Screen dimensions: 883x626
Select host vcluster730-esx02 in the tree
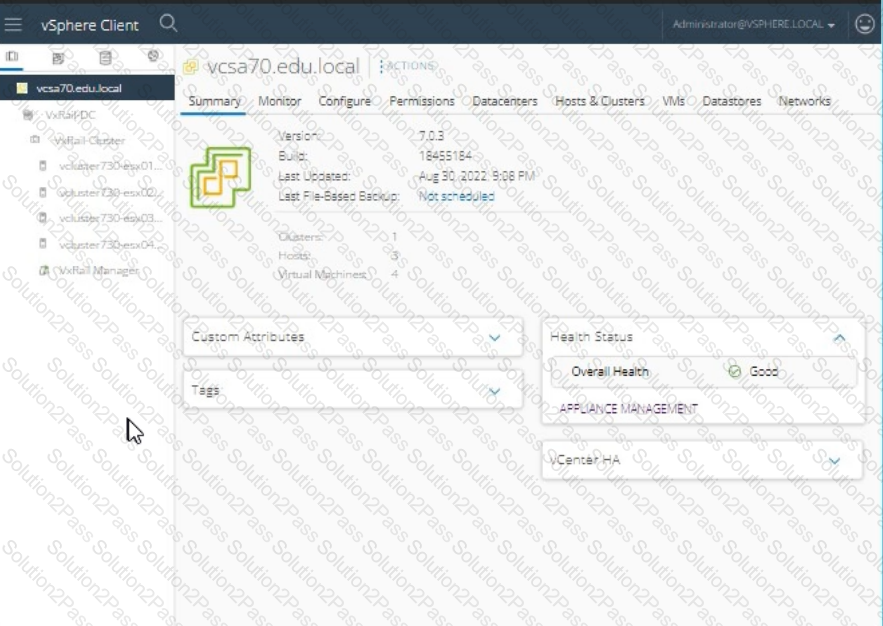(110, 193)
